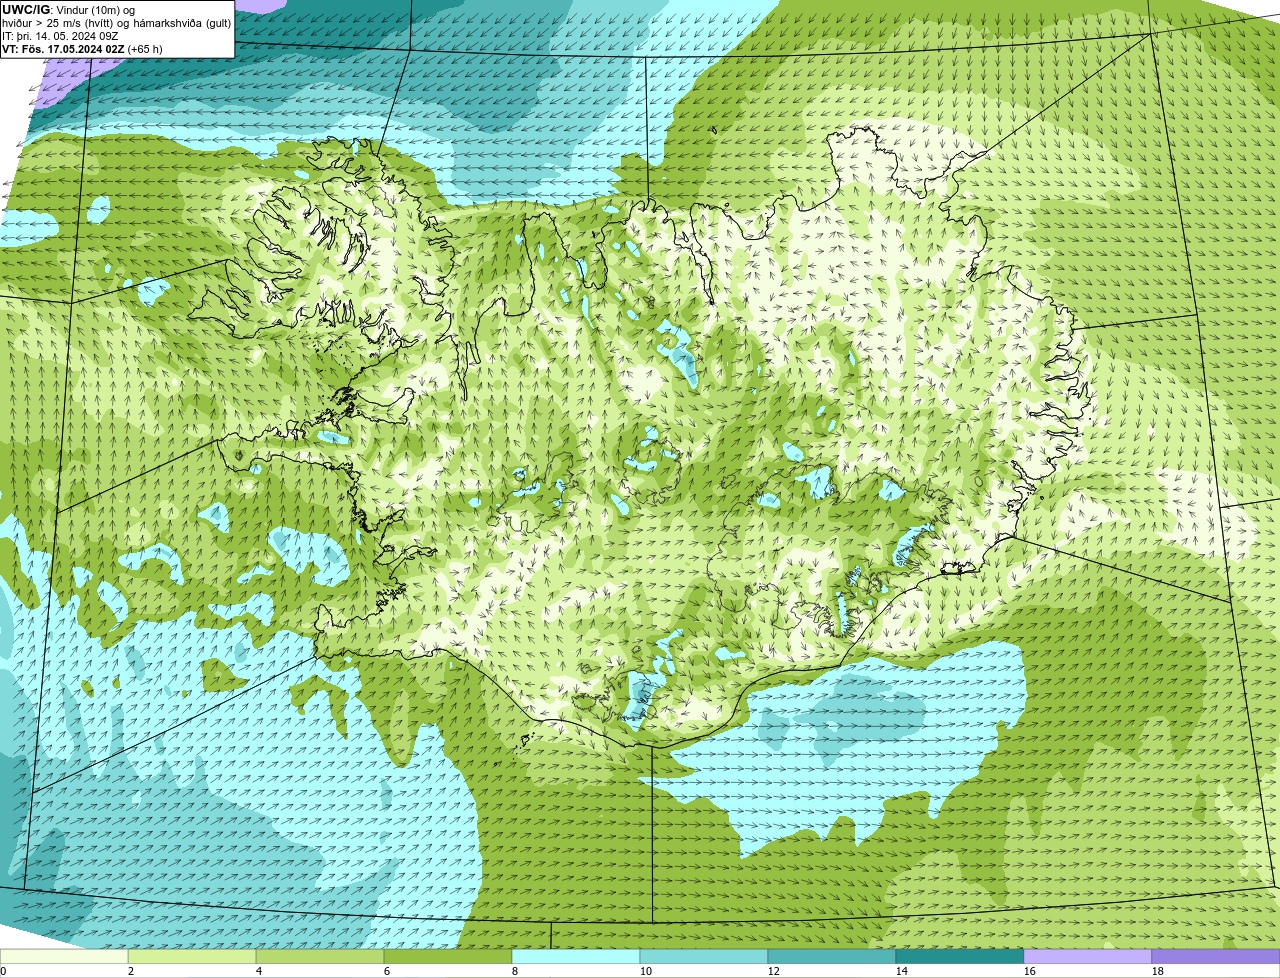Click the 'UWC/IG: Vindur (10m) og' title line

(68, 10)
